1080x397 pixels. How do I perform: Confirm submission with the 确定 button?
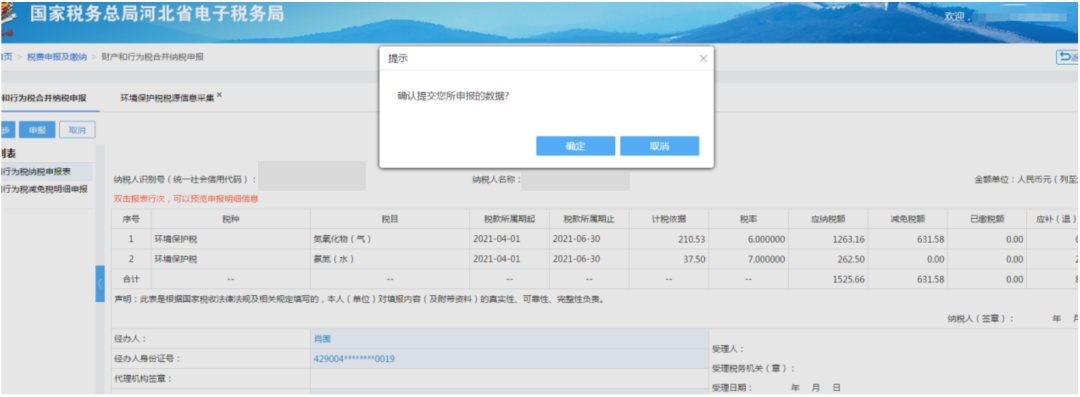[x=575, y=146]
